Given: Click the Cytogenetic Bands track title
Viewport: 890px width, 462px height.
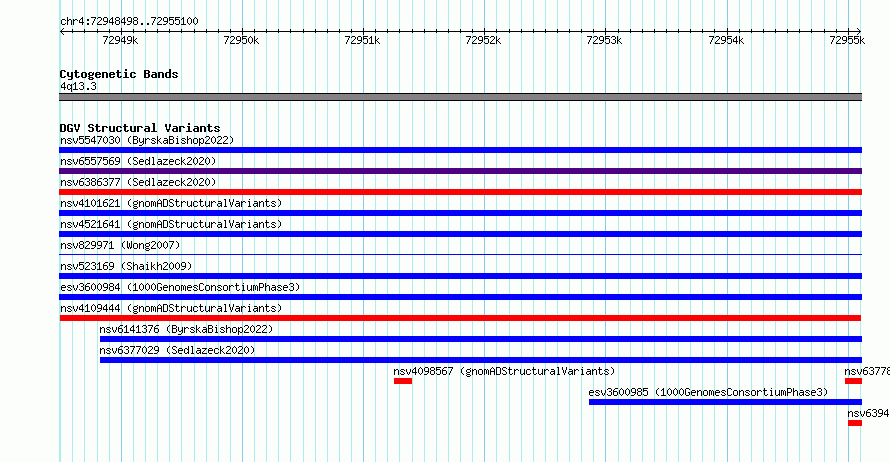Looking at the screenshot, I should [119, 74].
